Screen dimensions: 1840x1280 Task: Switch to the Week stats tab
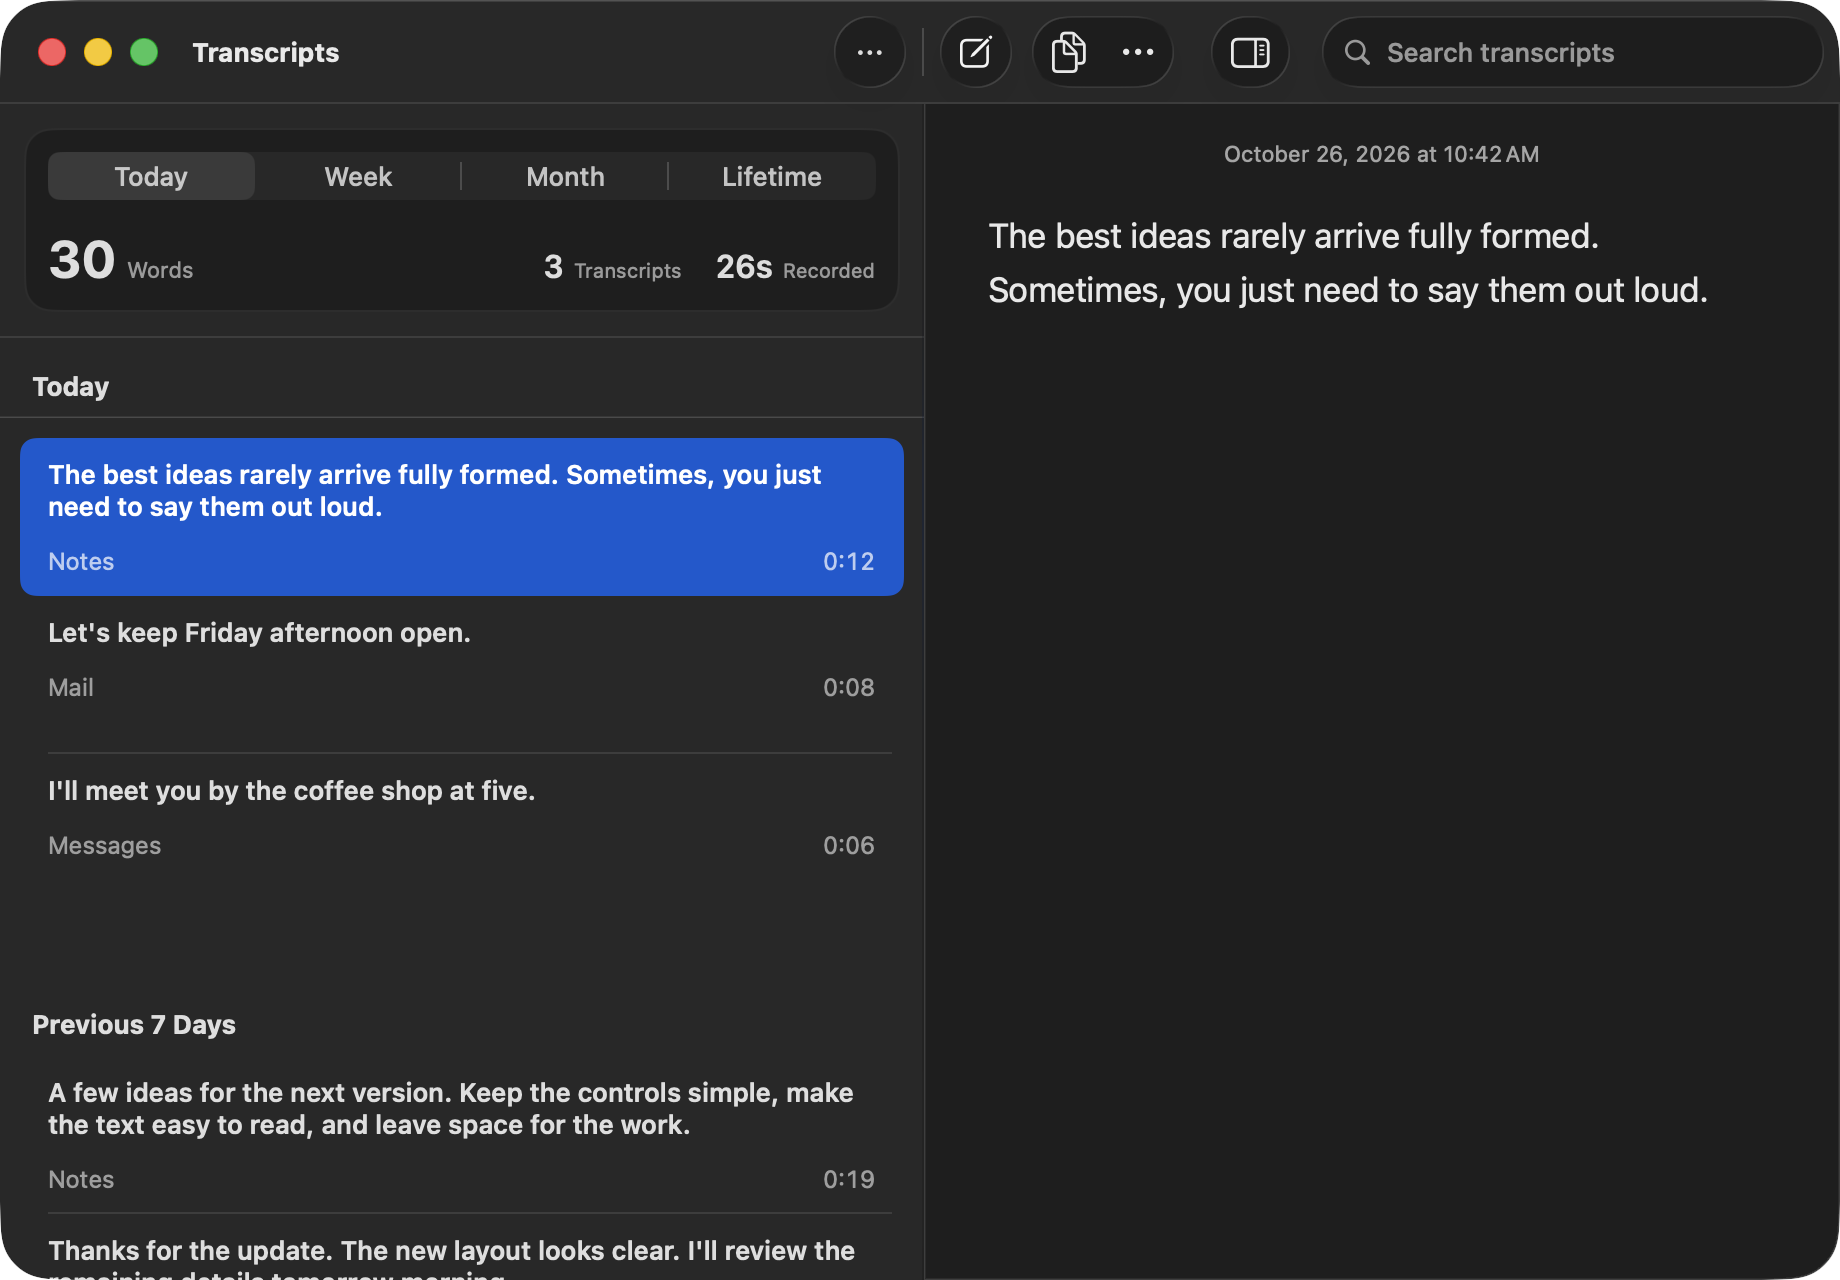point(358,176)
